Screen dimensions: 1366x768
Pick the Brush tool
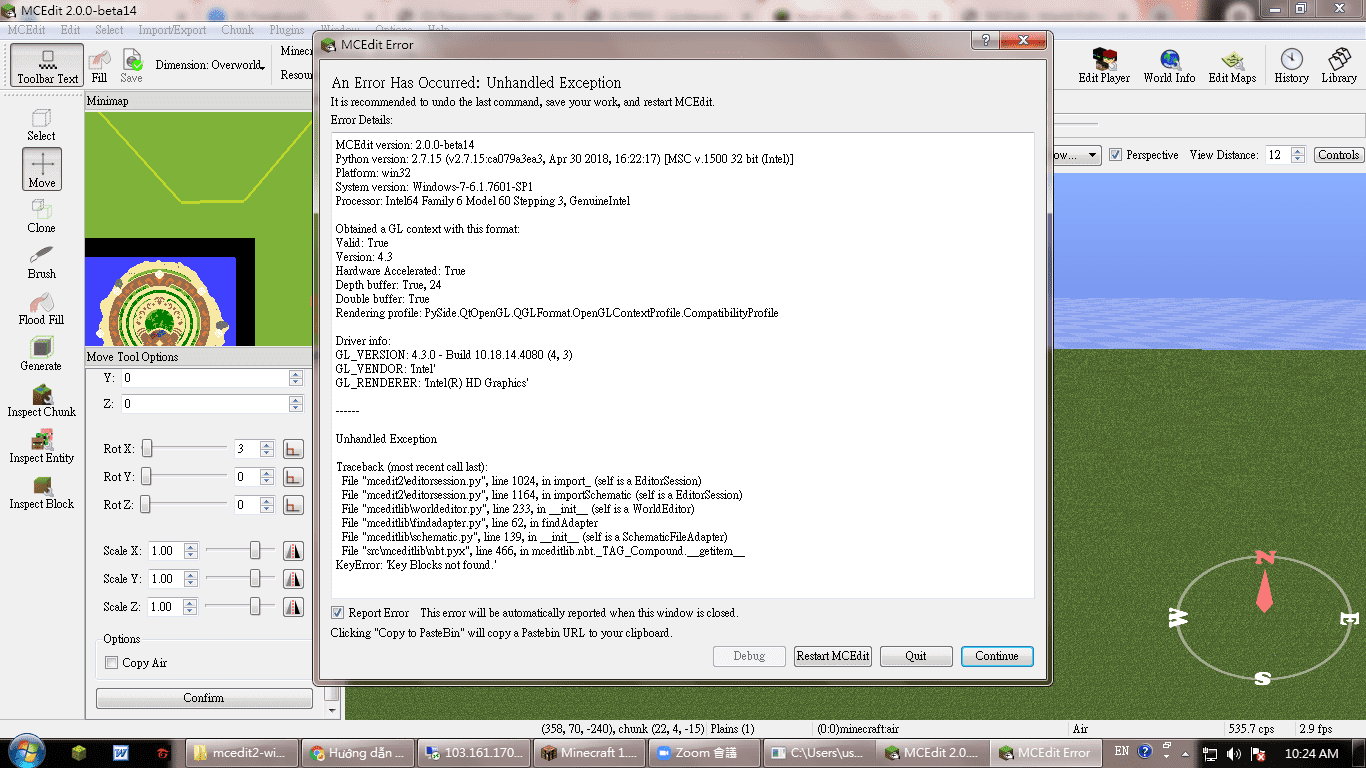point(42,262)
